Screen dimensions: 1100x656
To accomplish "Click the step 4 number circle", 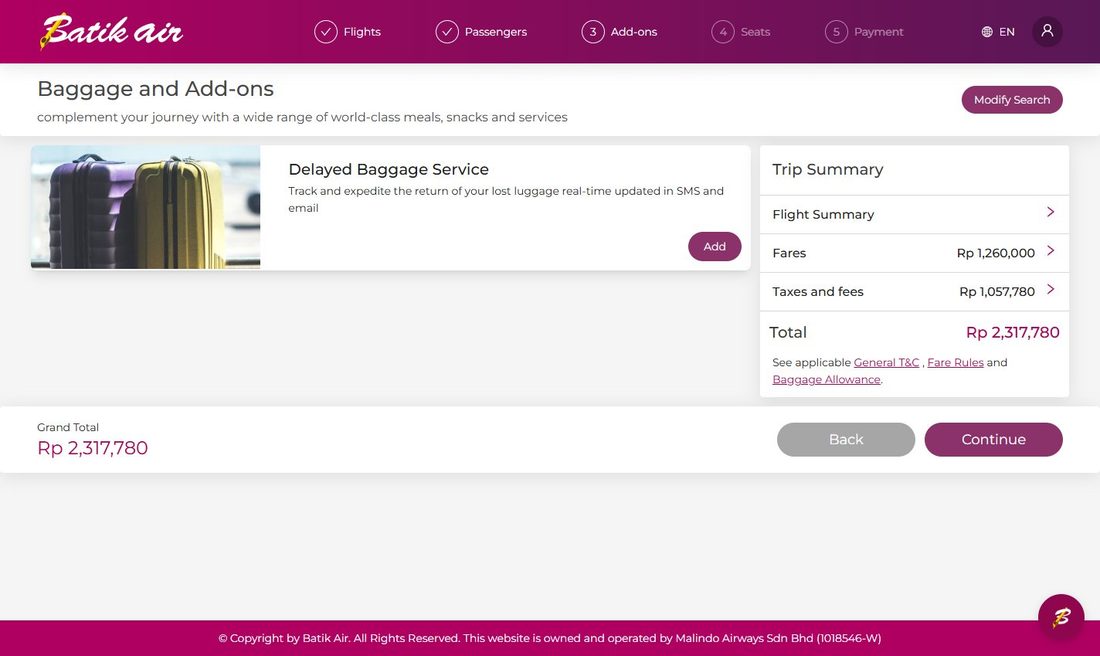I will [723, 32].
